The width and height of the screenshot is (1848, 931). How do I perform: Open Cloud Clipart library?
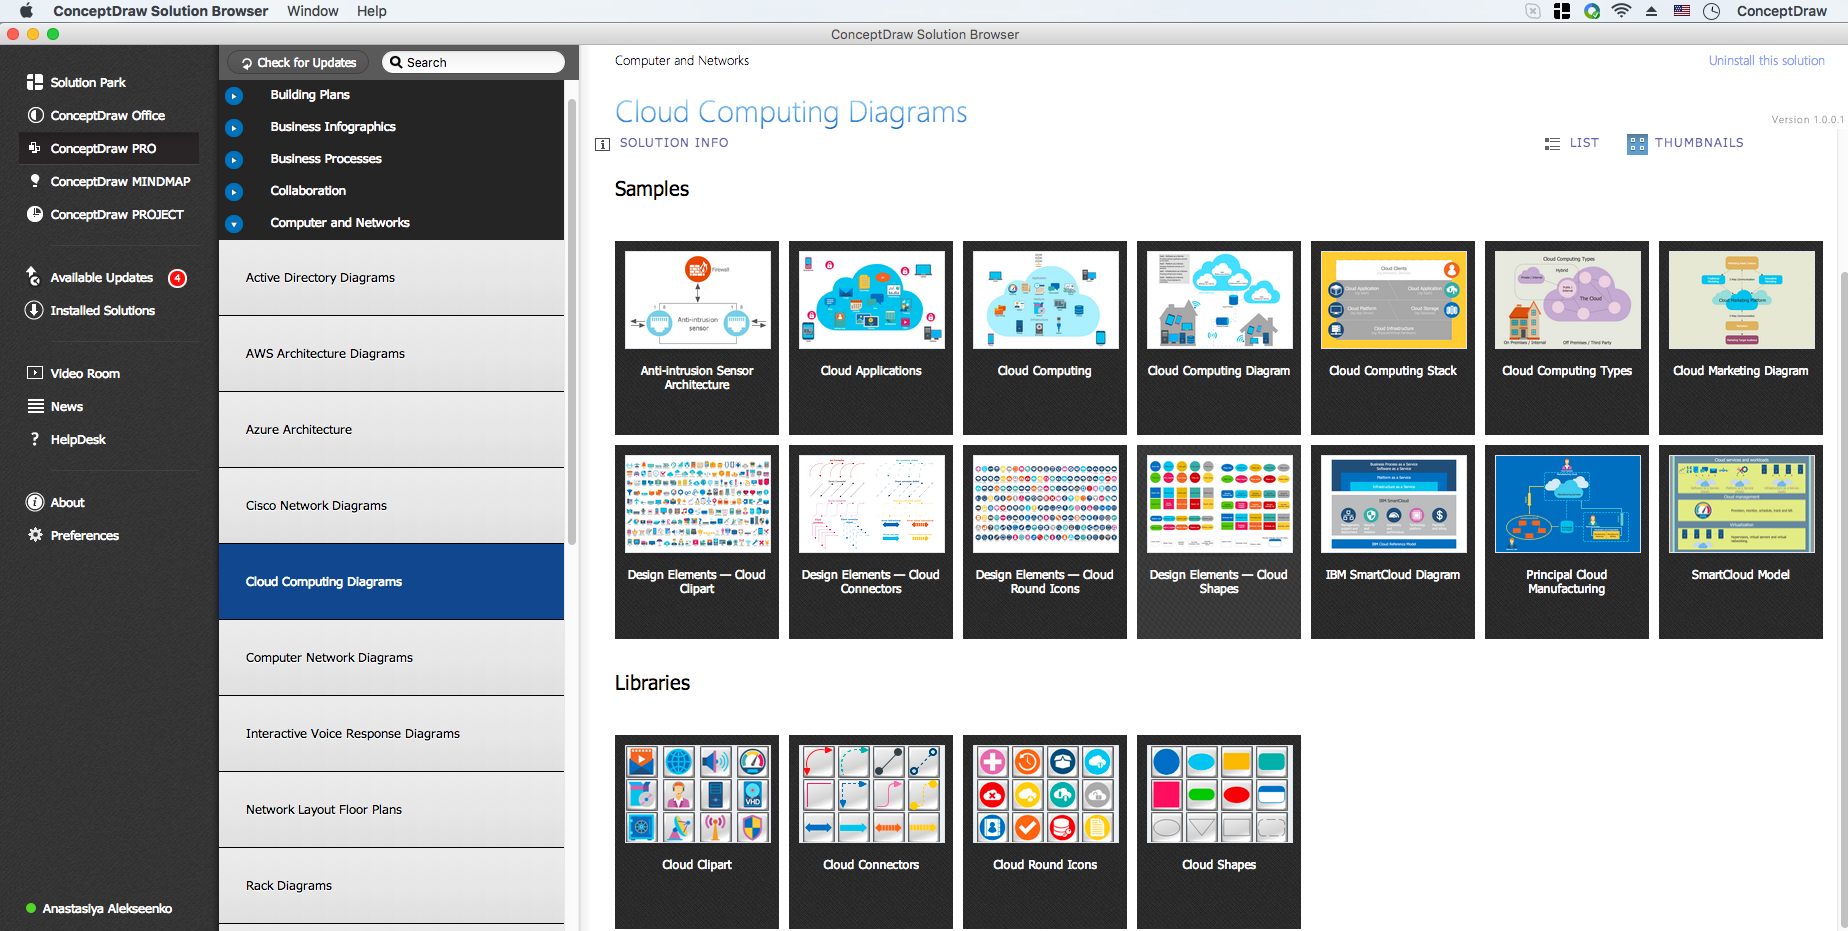pyautogui.click(x=697, y=832)
